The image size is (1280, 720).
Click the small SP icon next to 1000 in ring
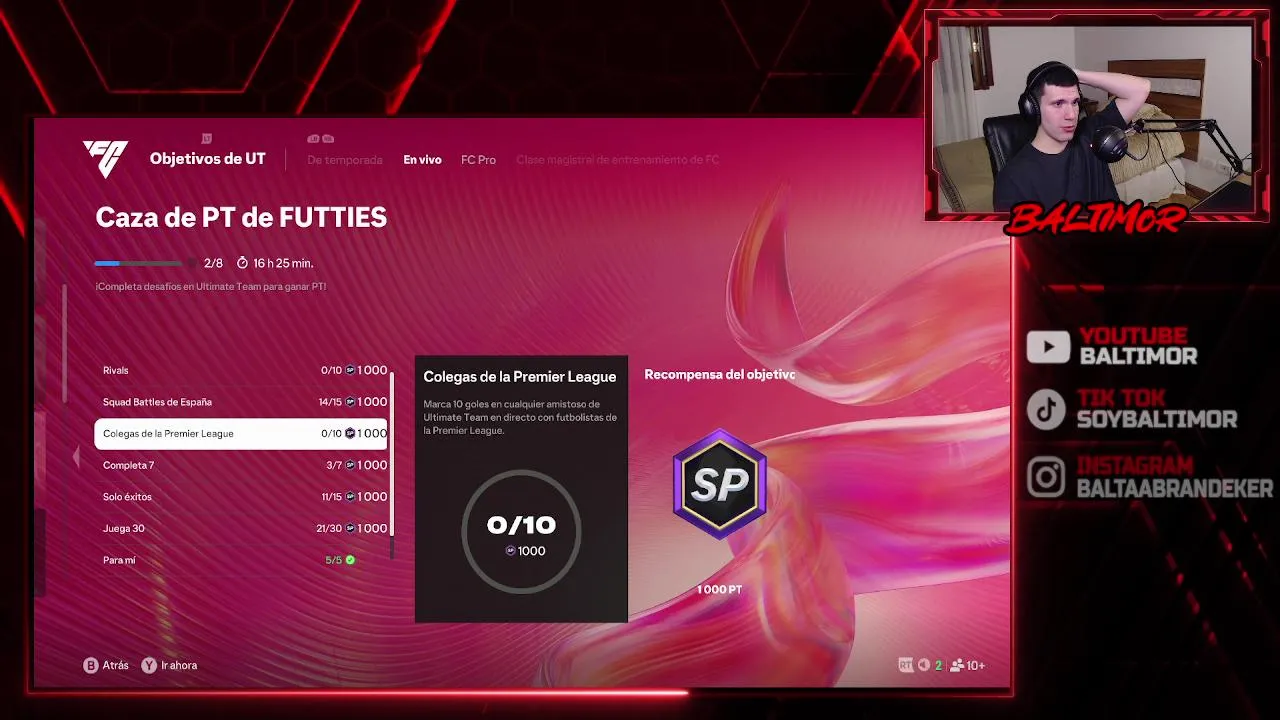pyautogui.click(x=510, y=551)
